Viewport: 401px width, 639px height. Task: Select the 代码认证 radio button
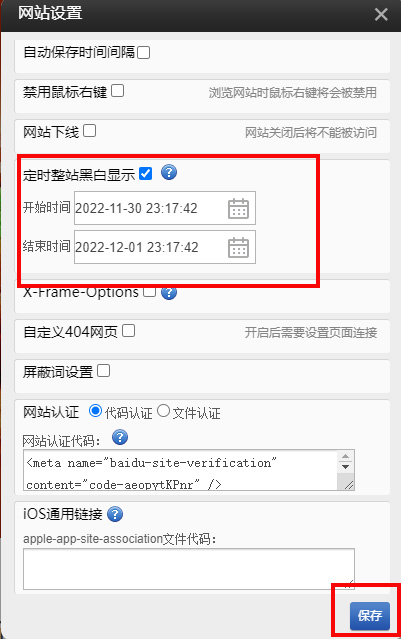click(95, 411)
